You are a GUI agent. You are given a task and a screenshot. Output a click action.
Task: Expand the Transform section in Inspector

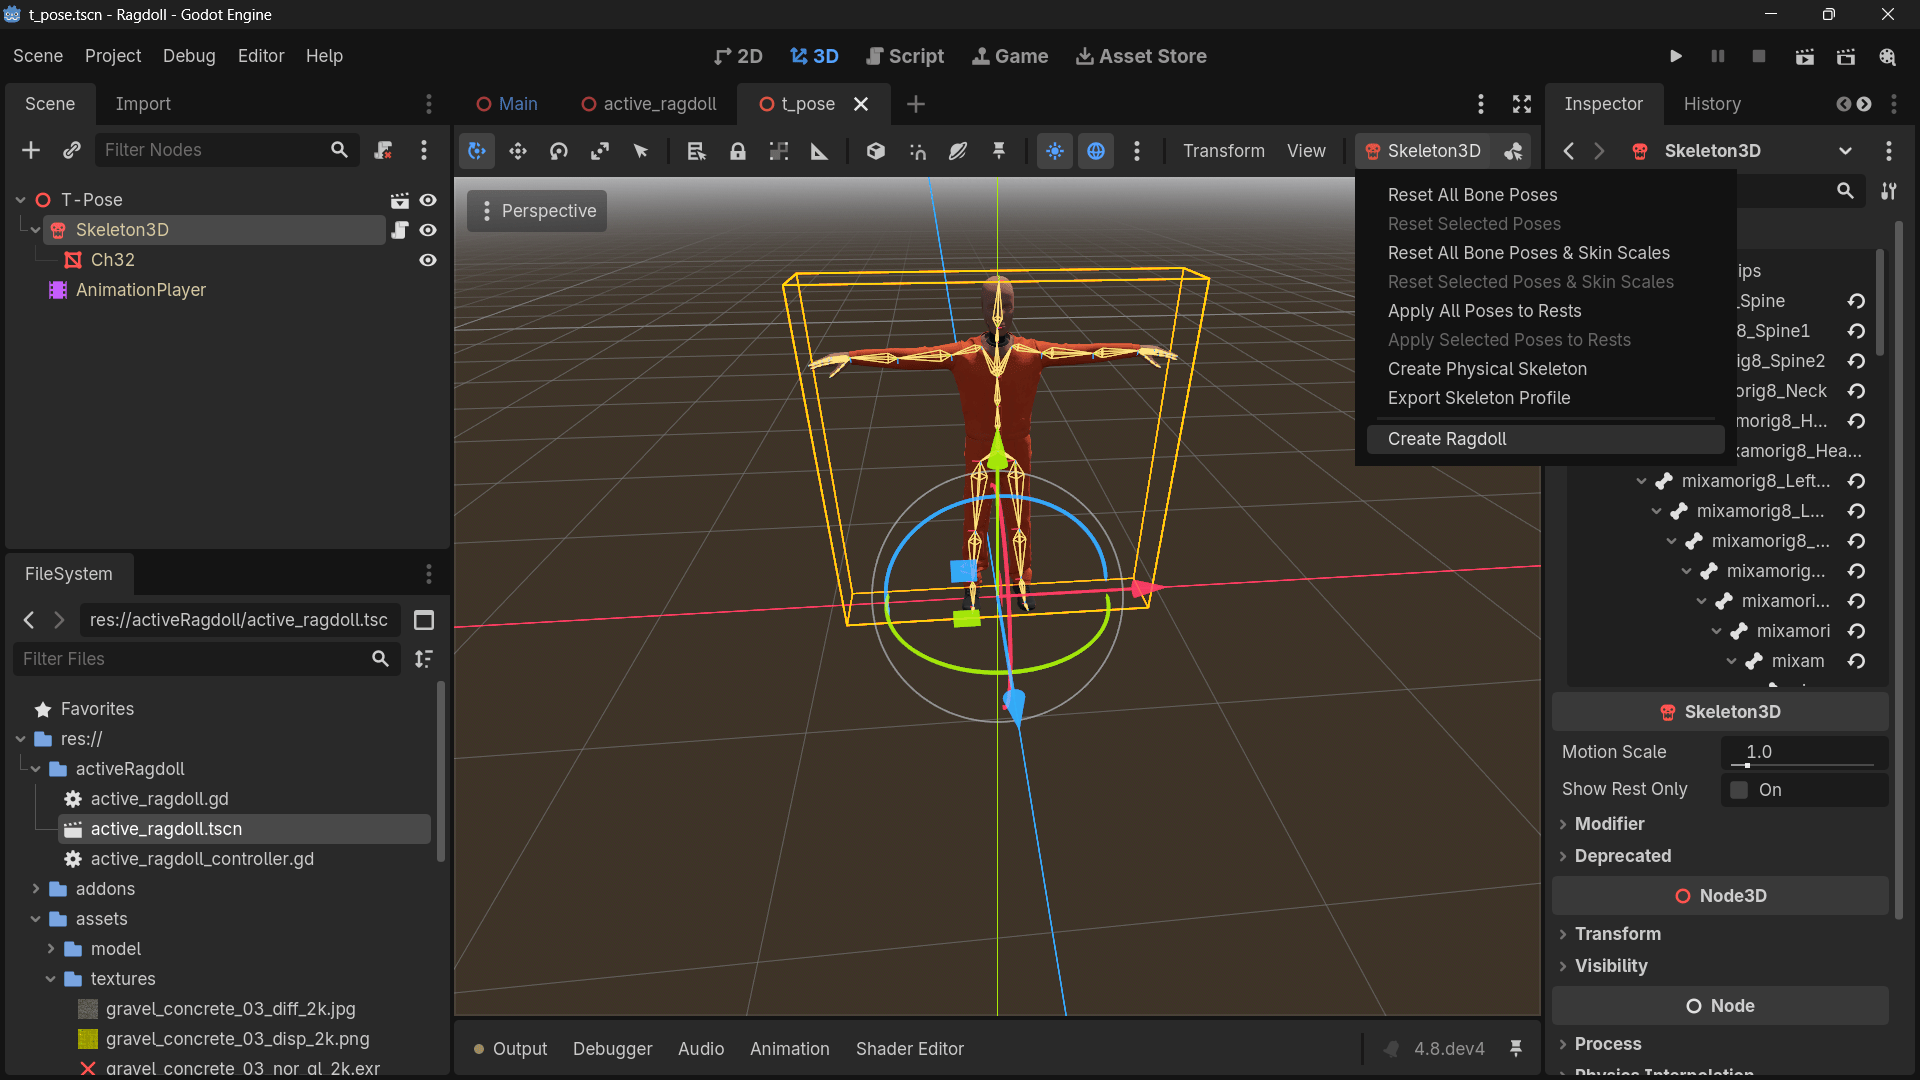pyautogui.click(x=1617, y=934)
